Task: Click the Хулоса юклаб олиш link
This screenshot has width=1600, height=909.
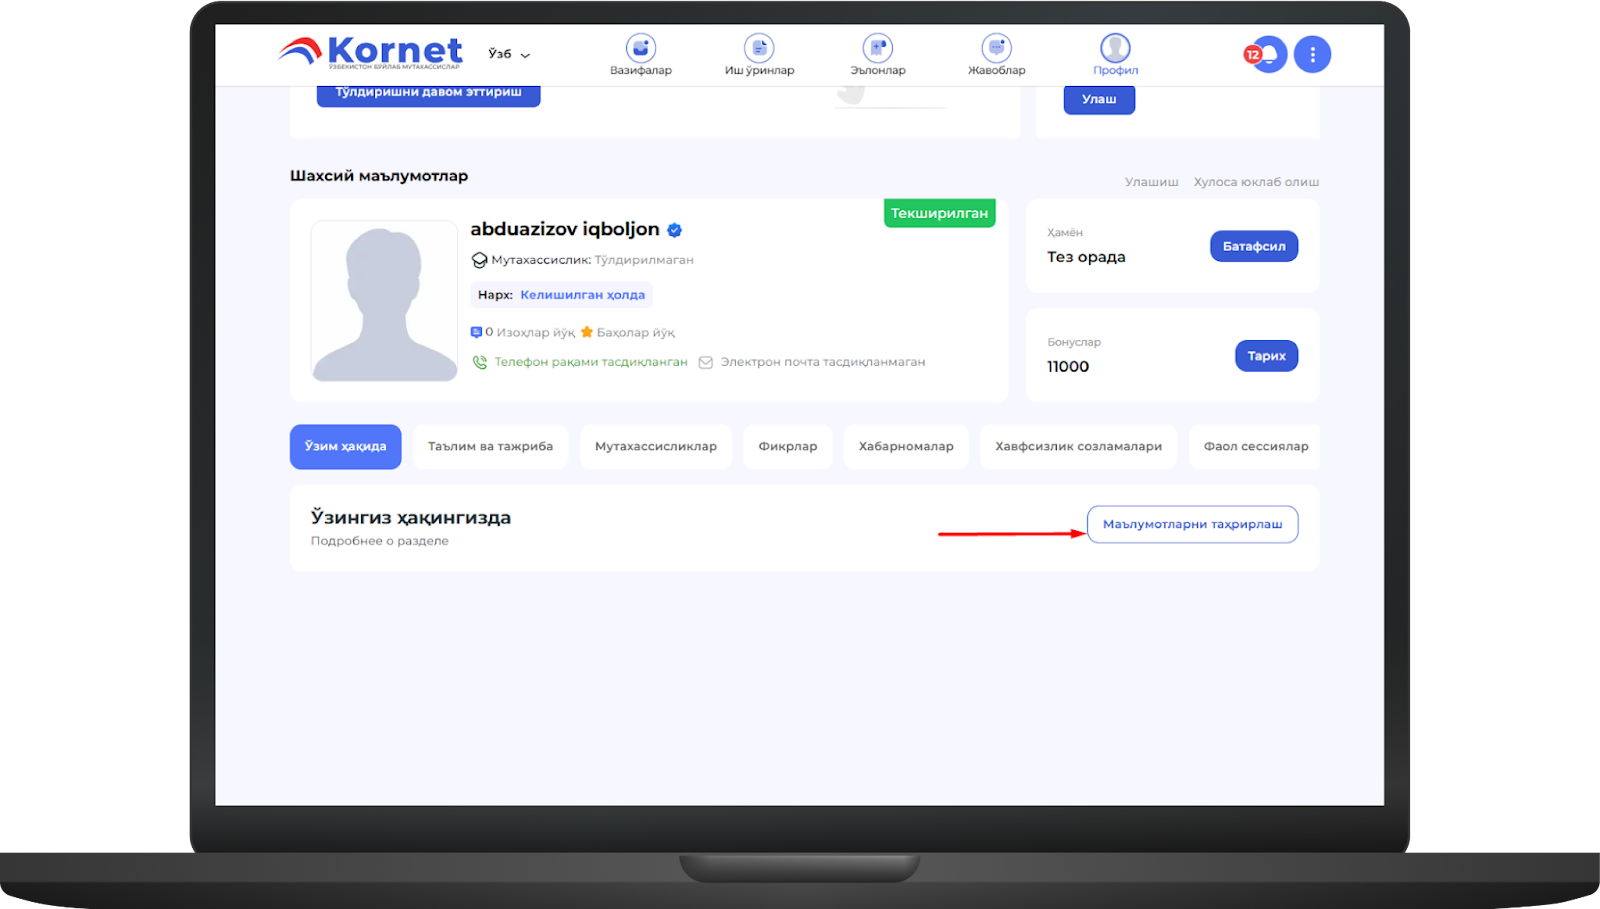Action: point(1256,182)
